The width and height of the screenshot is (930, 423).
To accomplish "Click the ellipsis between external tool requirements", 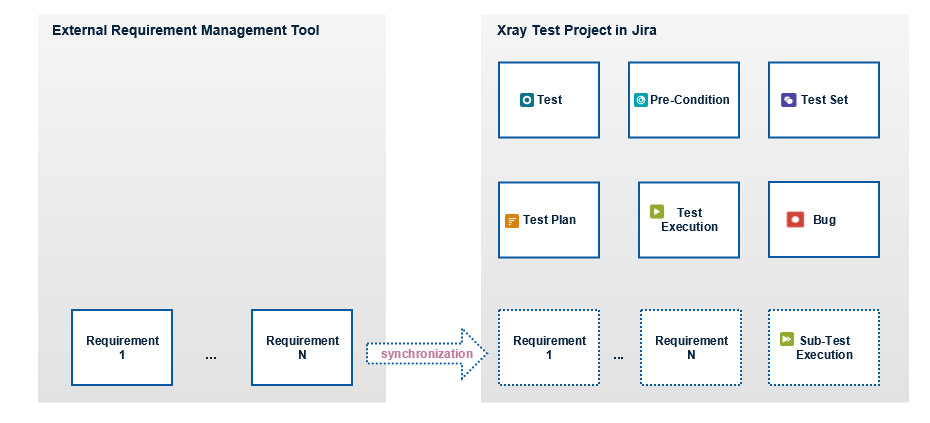I will [x=211, y=358].
